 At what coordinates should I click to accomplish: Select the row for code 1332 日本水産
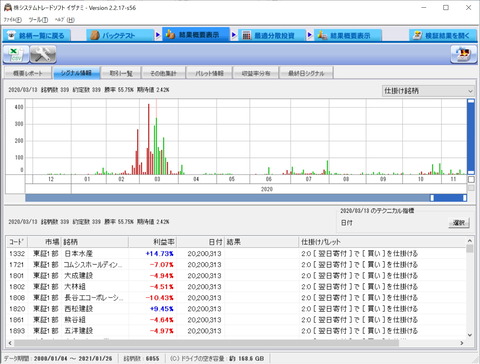pos(236,254)
